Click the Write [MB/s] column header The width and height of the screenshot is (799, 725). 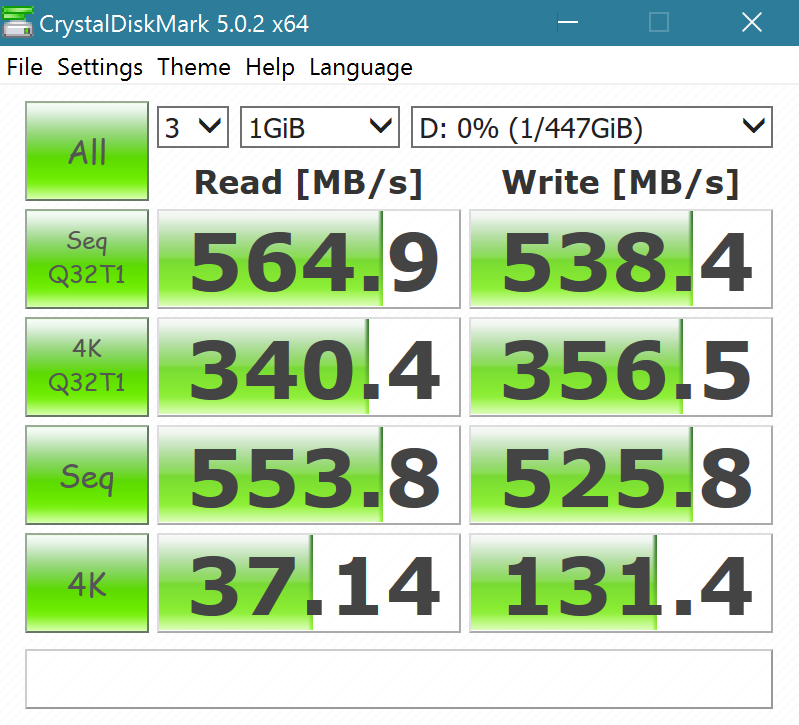pos(620,182)
